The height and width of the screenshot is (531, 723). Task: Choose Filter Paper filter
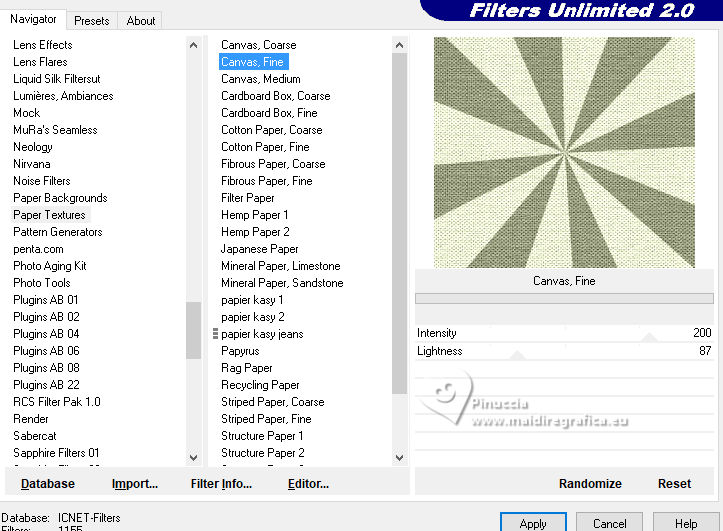tap(248, 198)
